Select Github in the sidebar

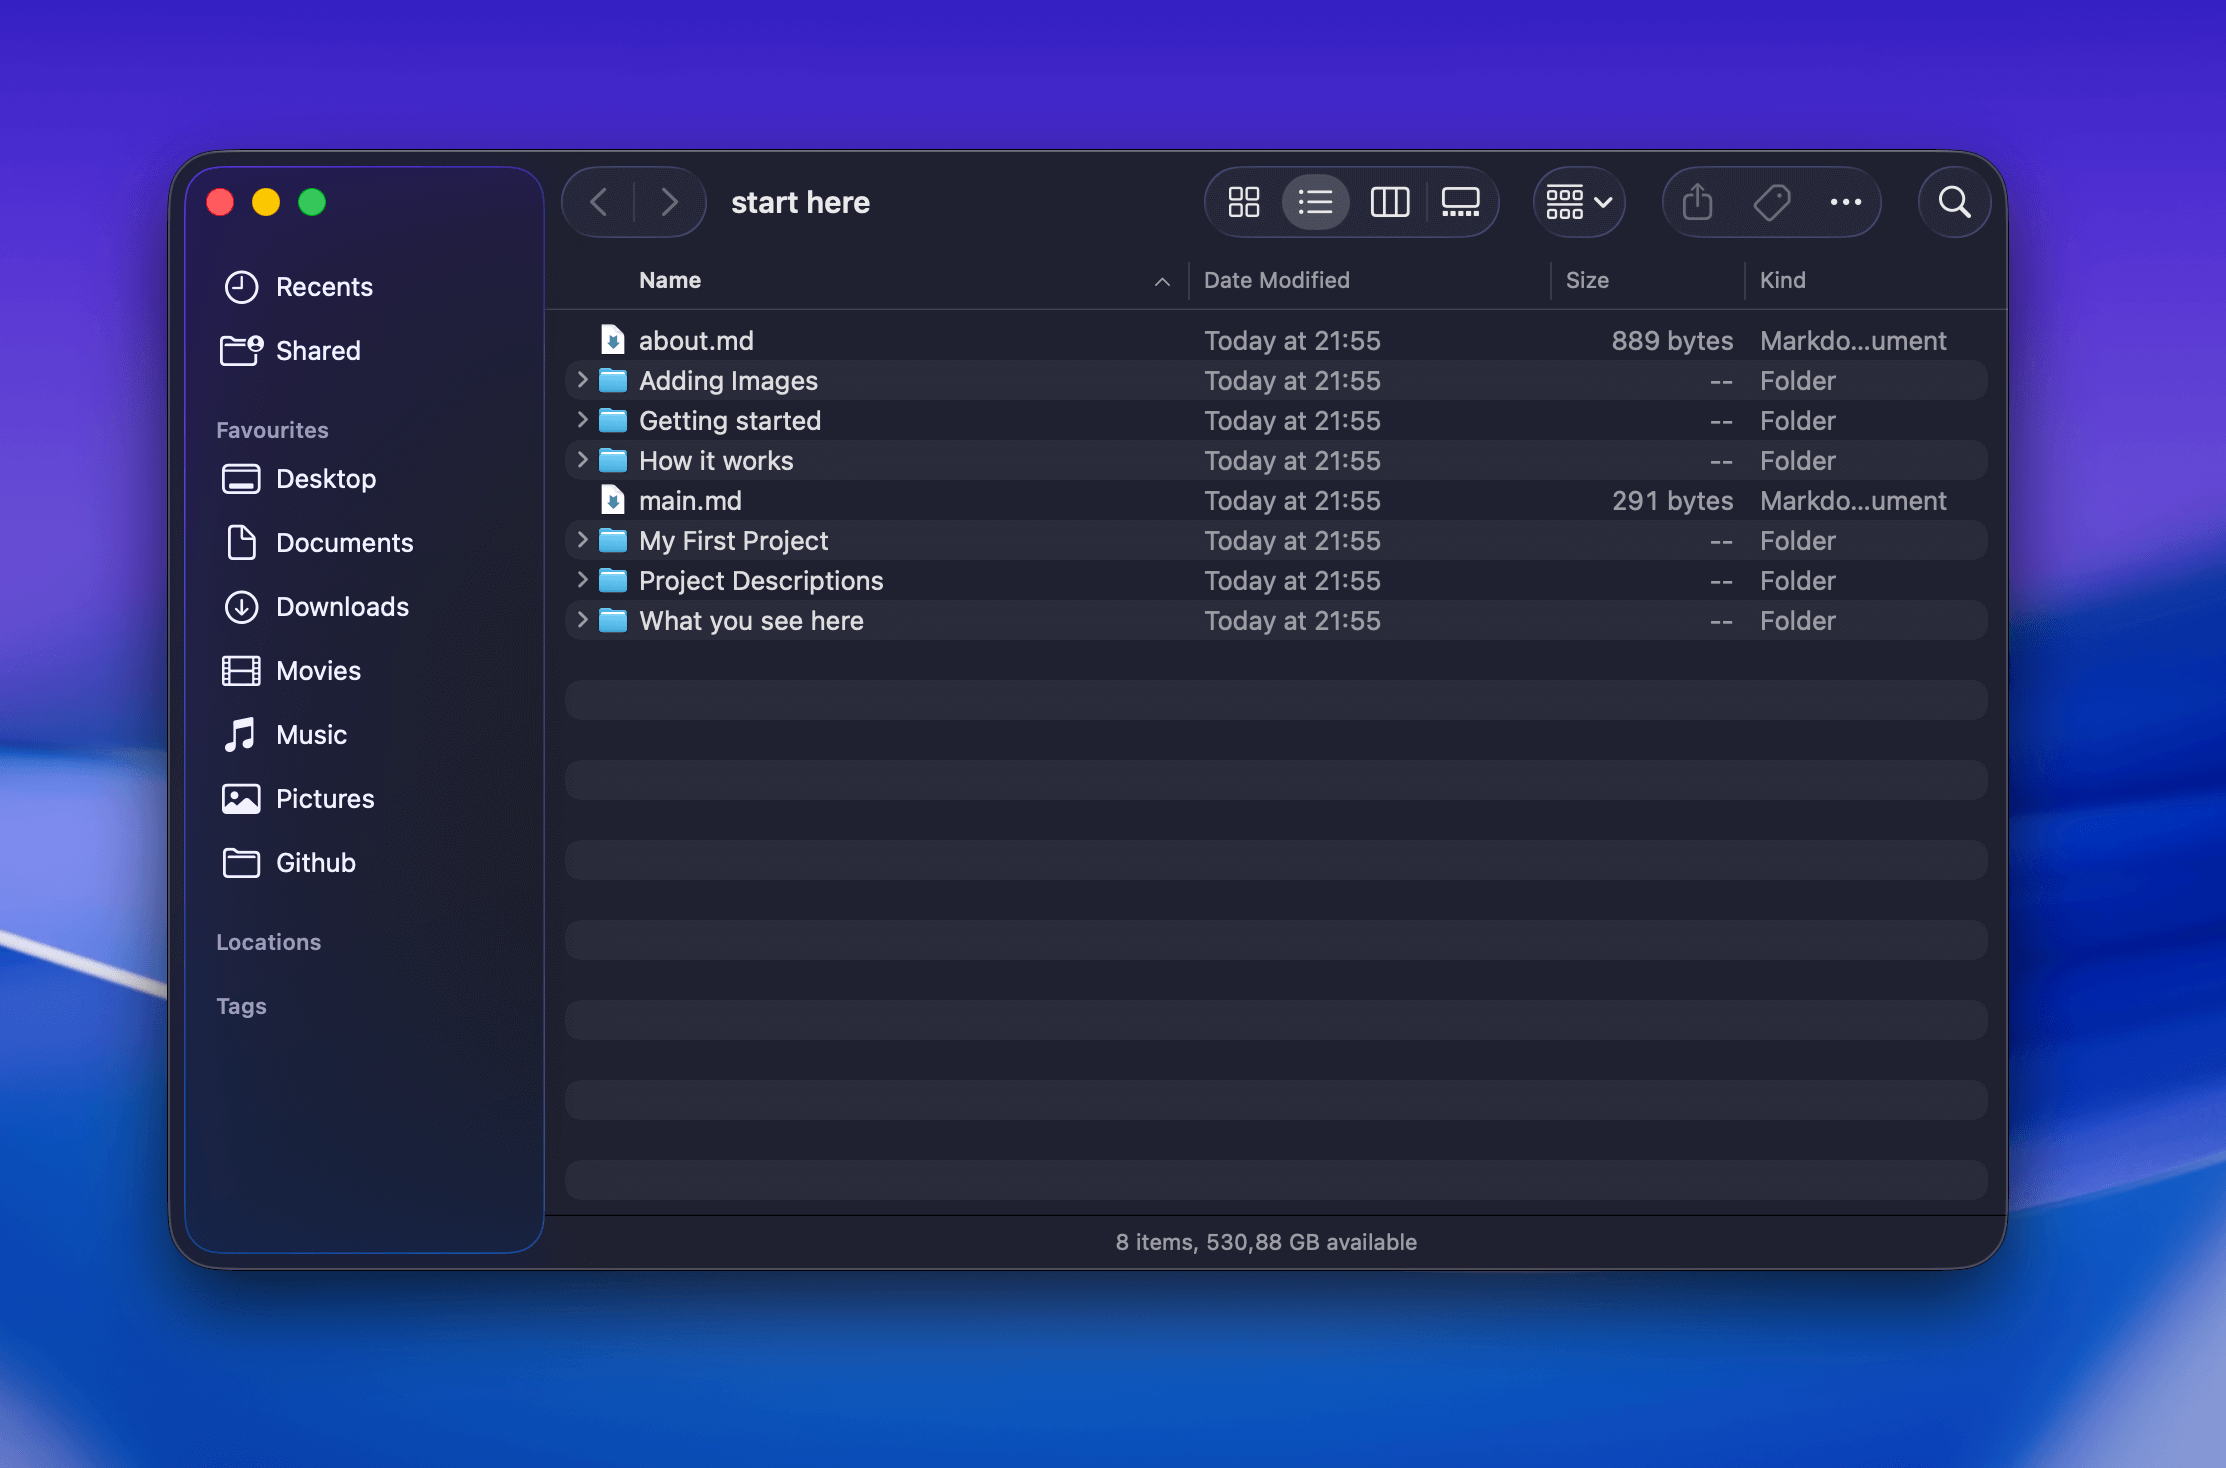pyautogui.click(x=315, y=863)
